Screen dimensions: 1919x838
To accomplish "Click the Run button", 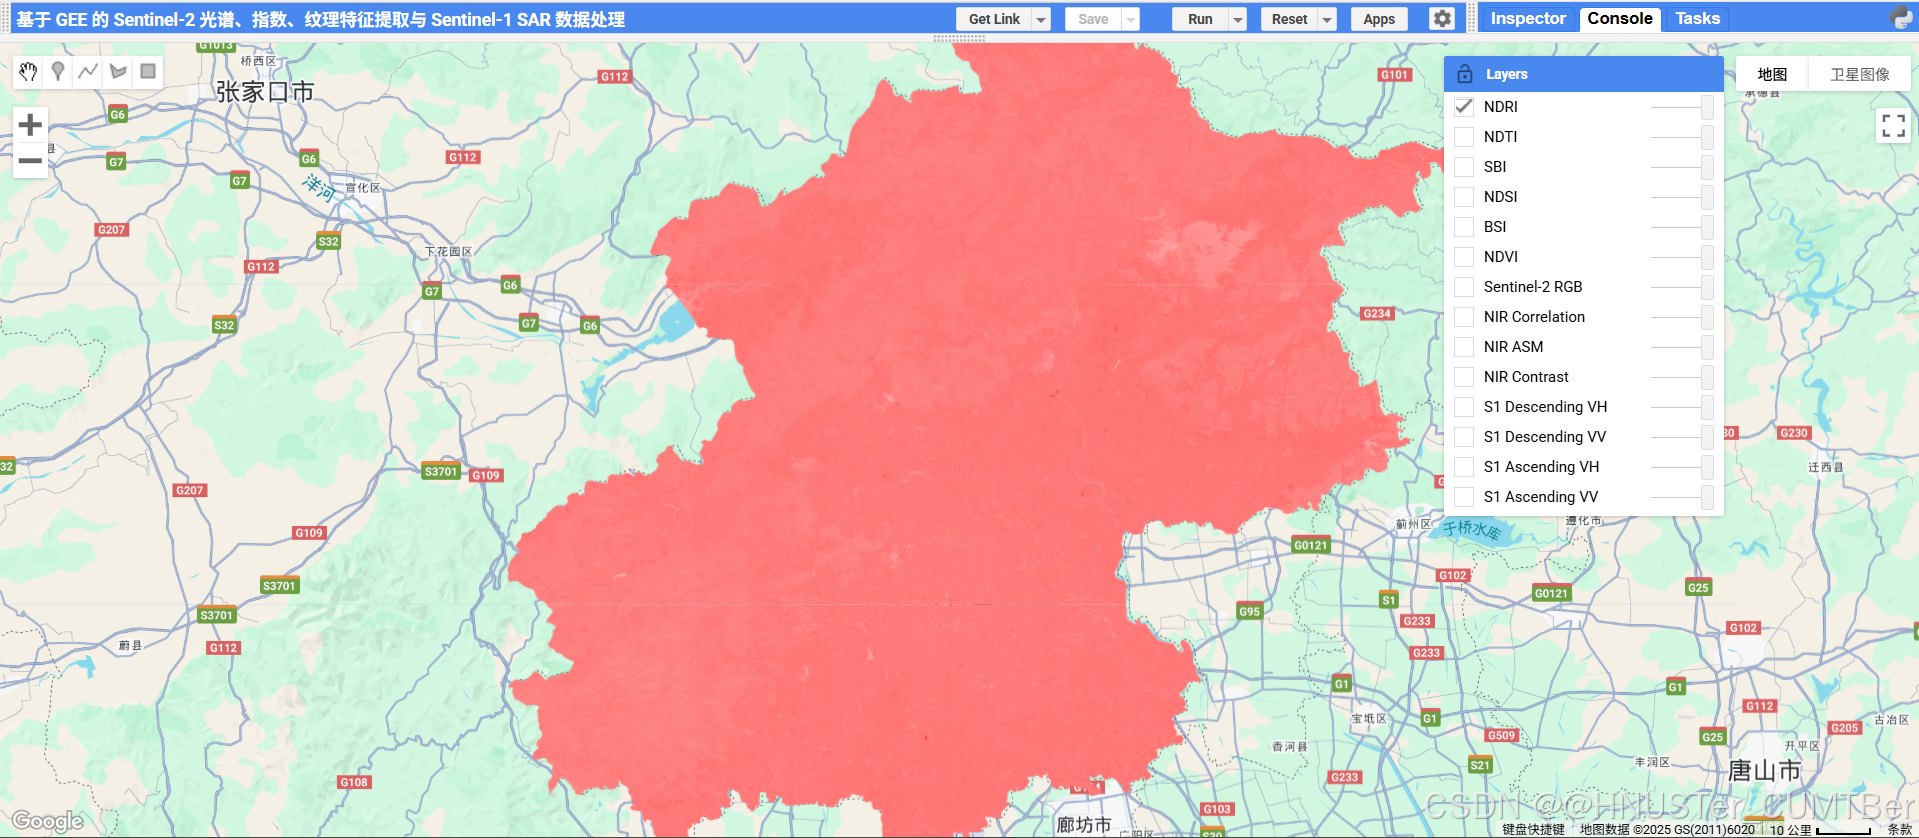I will (x=1200, y=19).
